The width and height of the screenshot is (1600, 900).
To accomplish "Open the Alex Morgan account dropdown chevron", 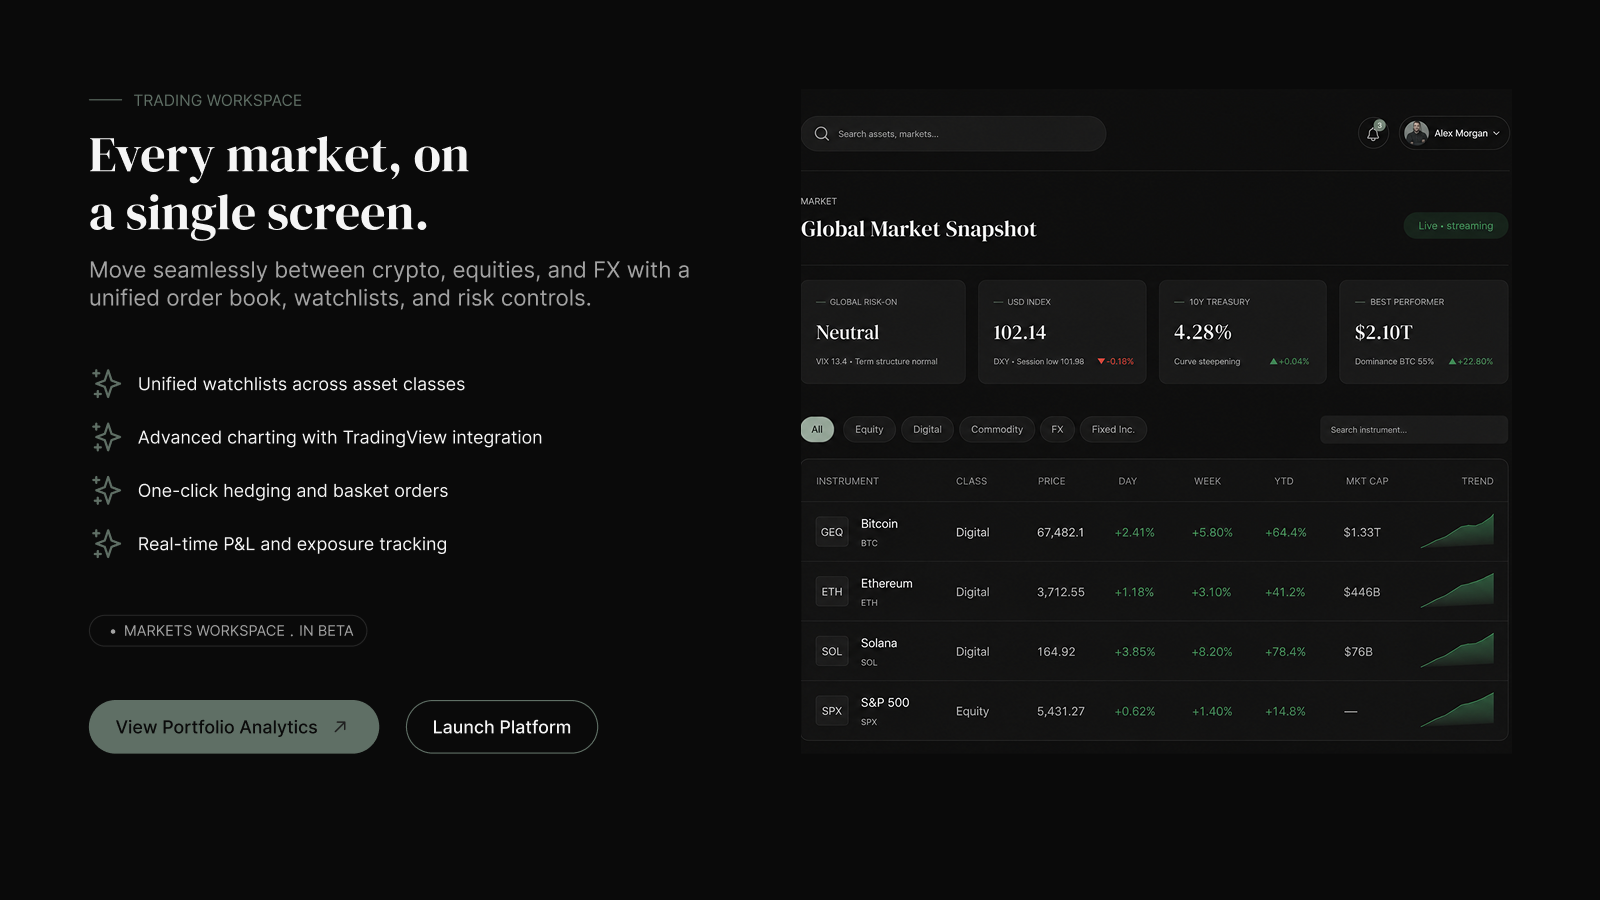I will coord(1496,133).
